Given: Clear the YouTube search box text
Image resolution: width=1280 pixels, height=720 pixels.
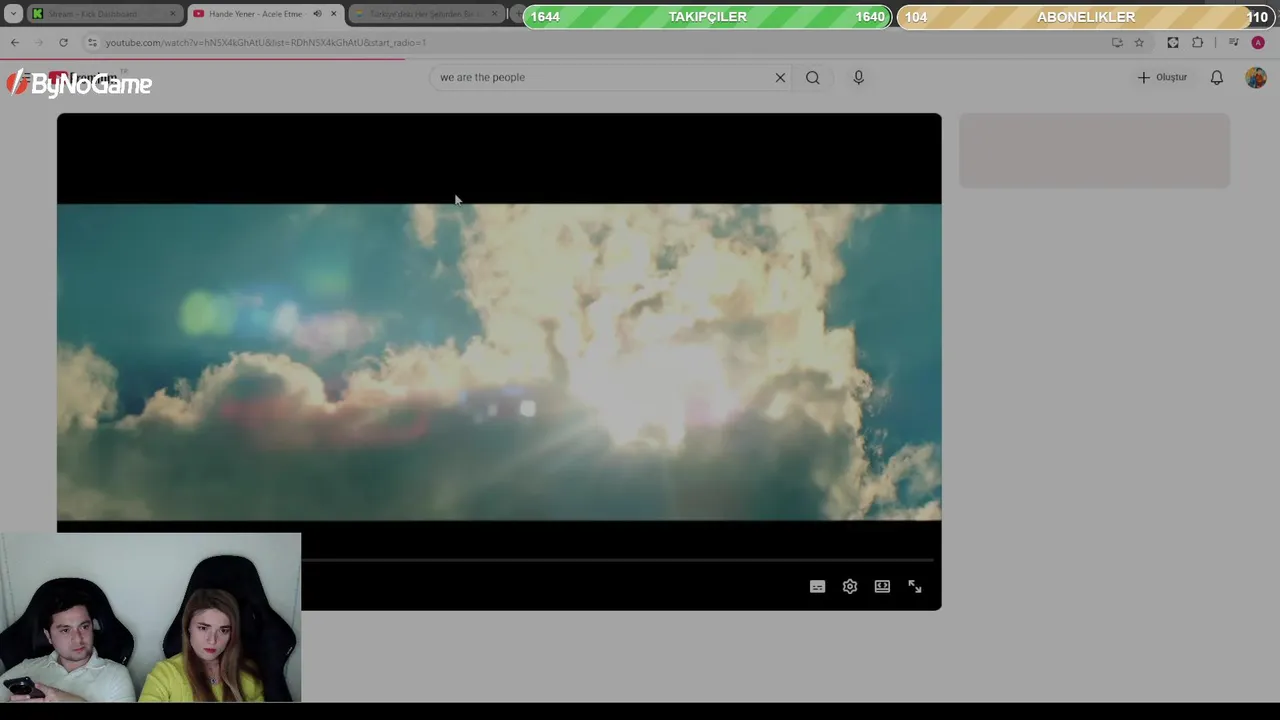Looking at the screenshot, I should click(780, 77).
